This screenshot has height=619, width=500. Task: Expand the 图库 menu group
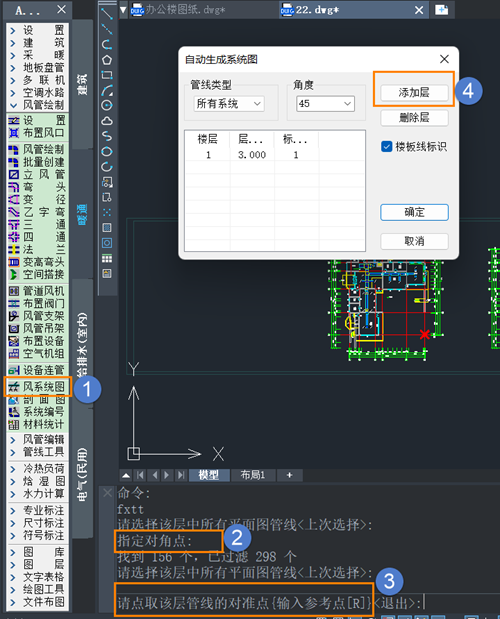click(x=38, y=551)
